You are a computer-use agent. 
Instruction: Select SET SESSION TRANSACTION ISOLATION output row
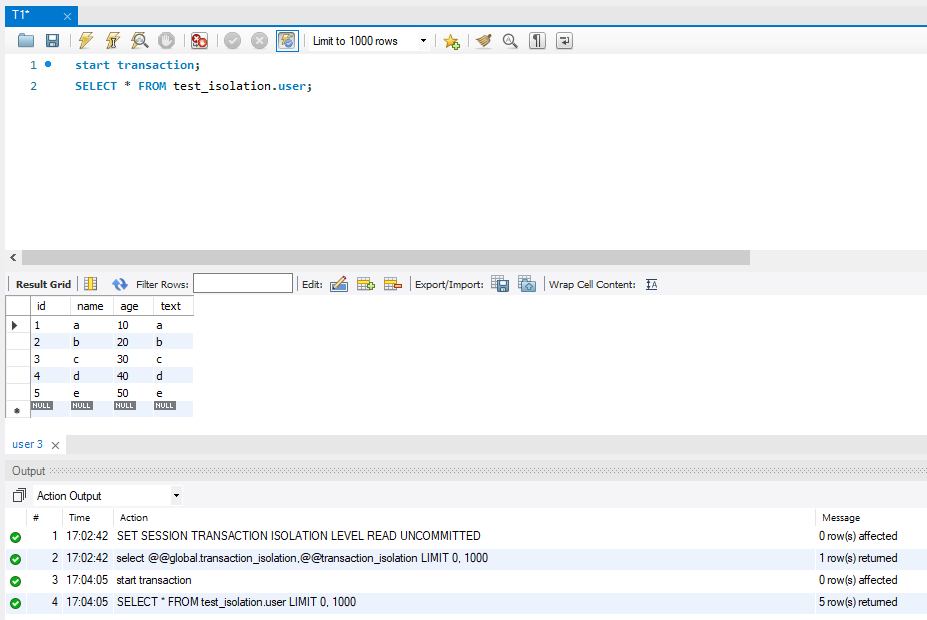pos(466,536)
